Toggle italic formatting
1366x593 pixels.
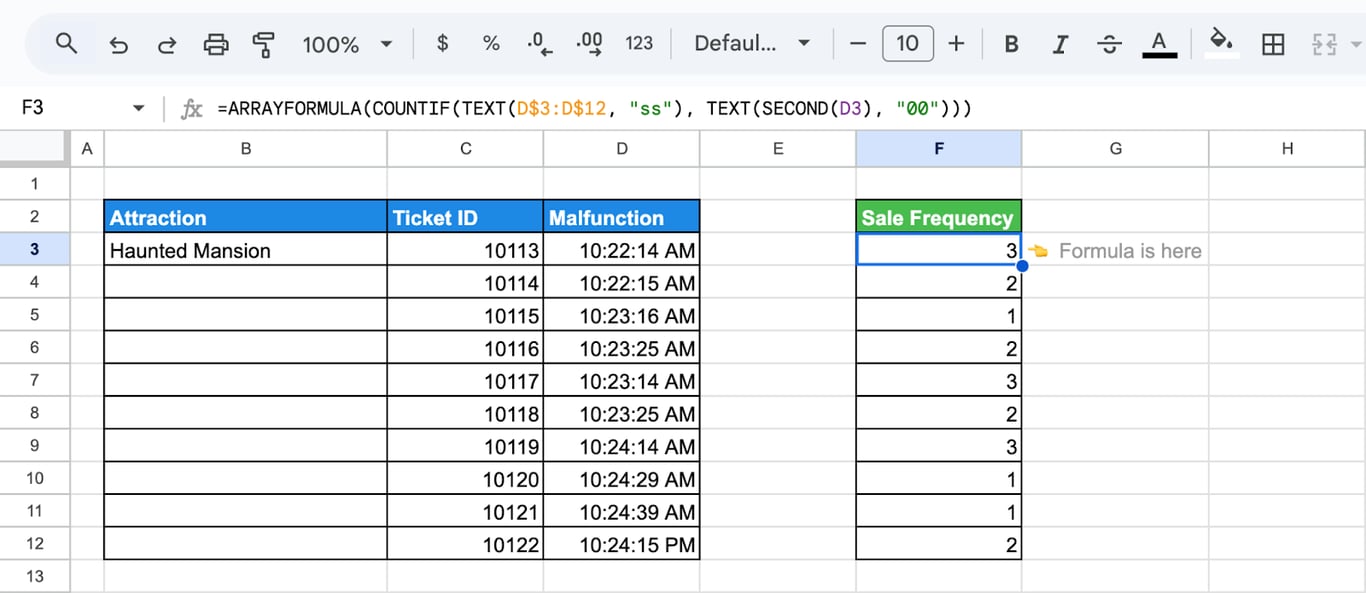(1060, 44)
